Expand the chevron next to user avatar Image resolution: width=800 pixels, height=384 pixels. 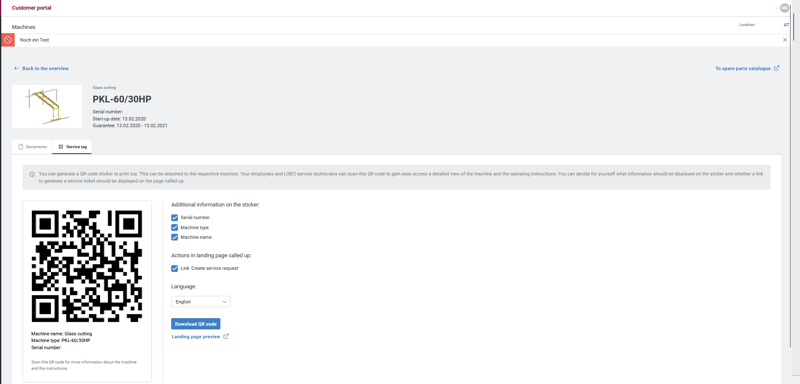click(776, 8)
